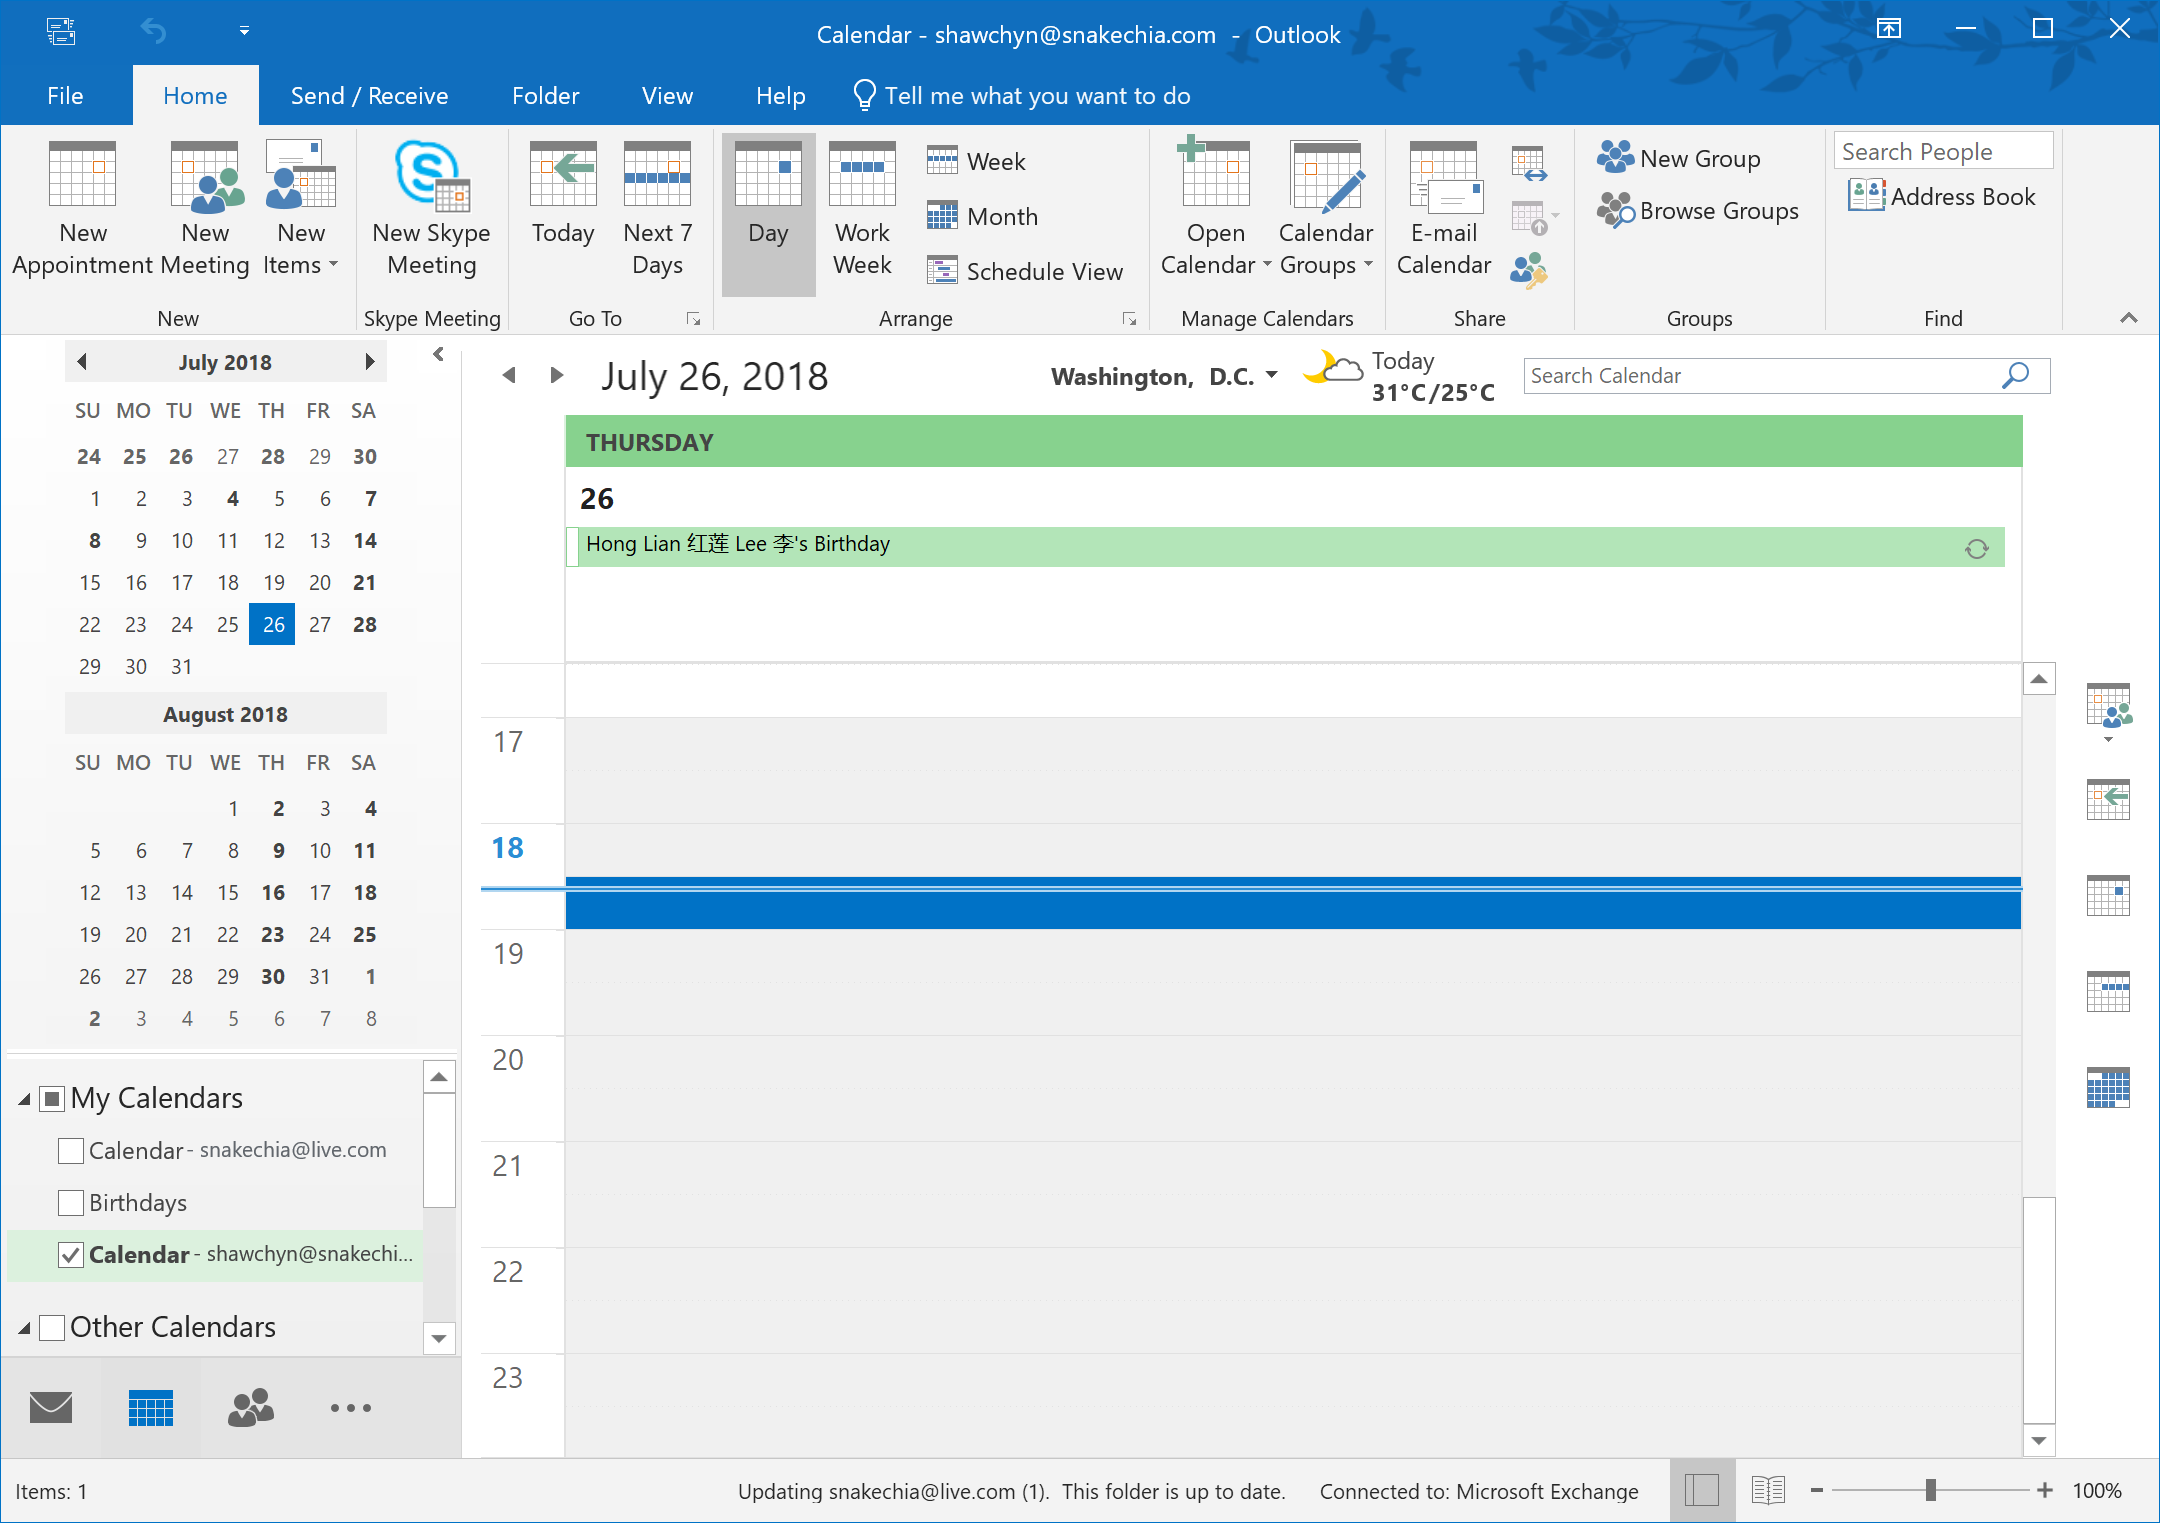The image size is (2160, 1523).
Task: Open People view in navigation bar
Action: (x=251, y=1408)
